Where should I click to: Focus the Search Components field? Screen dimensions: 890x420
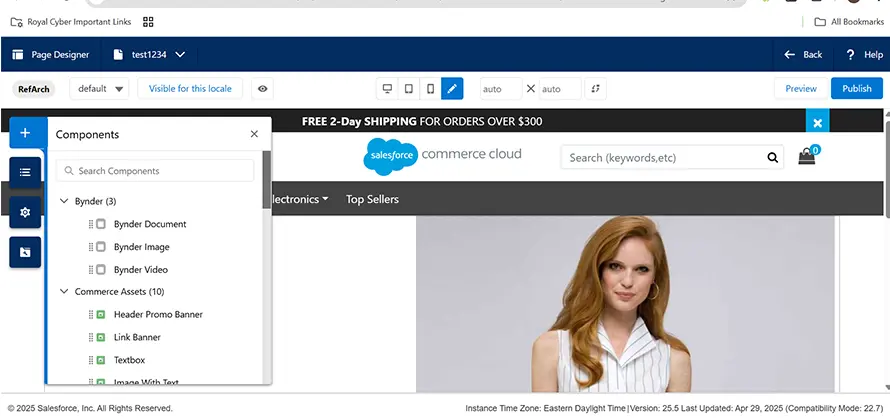coord(155,170)
